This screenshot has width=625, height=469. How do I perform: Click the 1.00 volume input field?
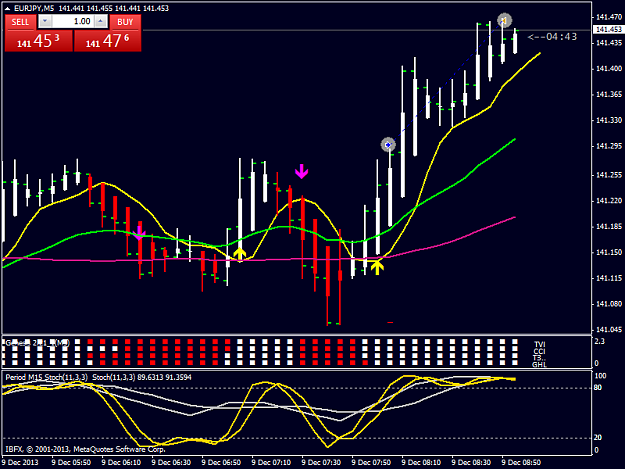(73, 21)
